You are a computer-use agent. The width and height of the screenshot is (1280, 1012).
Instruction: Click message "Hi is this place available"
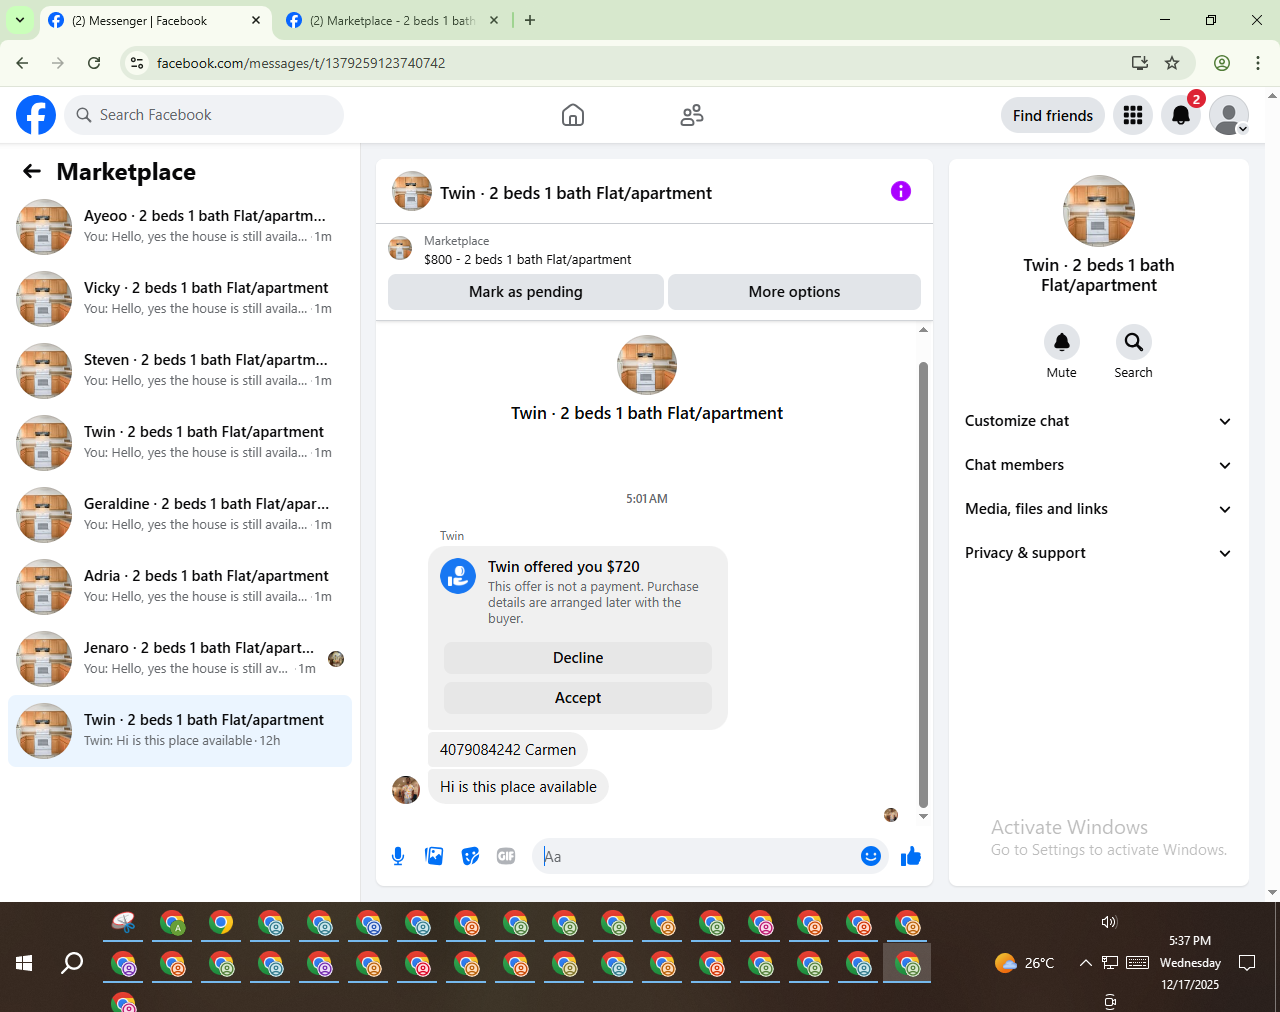(518, 787)
